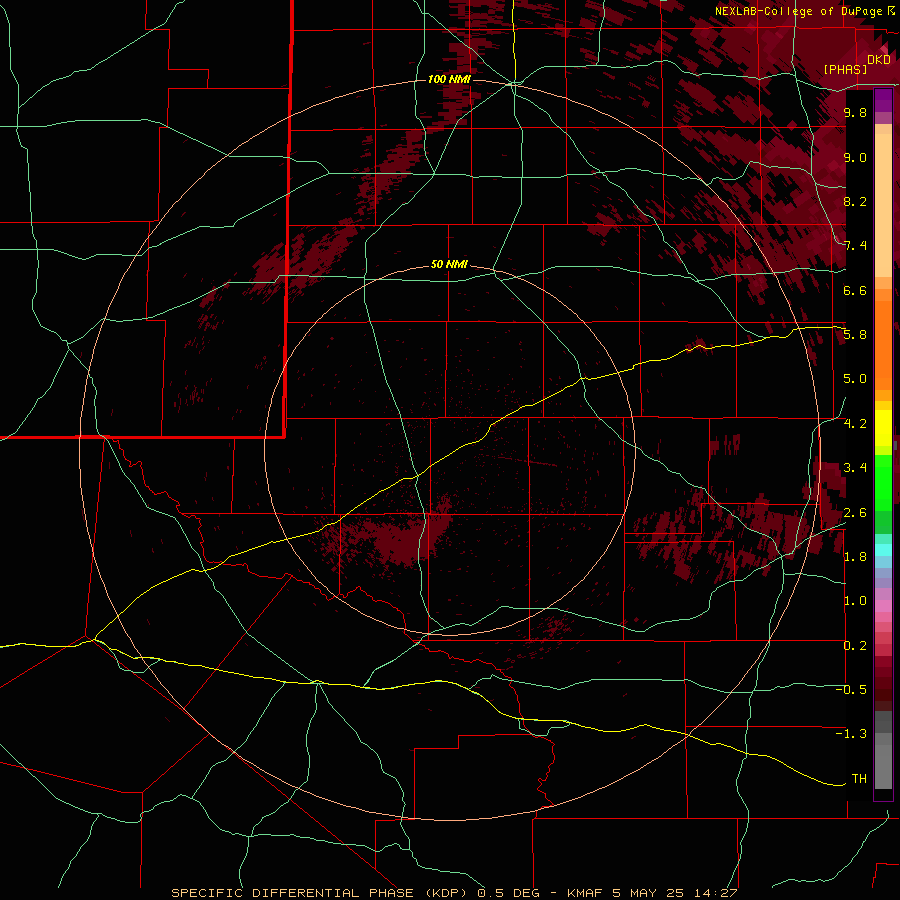
Task: Click the 50 NMI range ring label
Action: coord(449,264)
